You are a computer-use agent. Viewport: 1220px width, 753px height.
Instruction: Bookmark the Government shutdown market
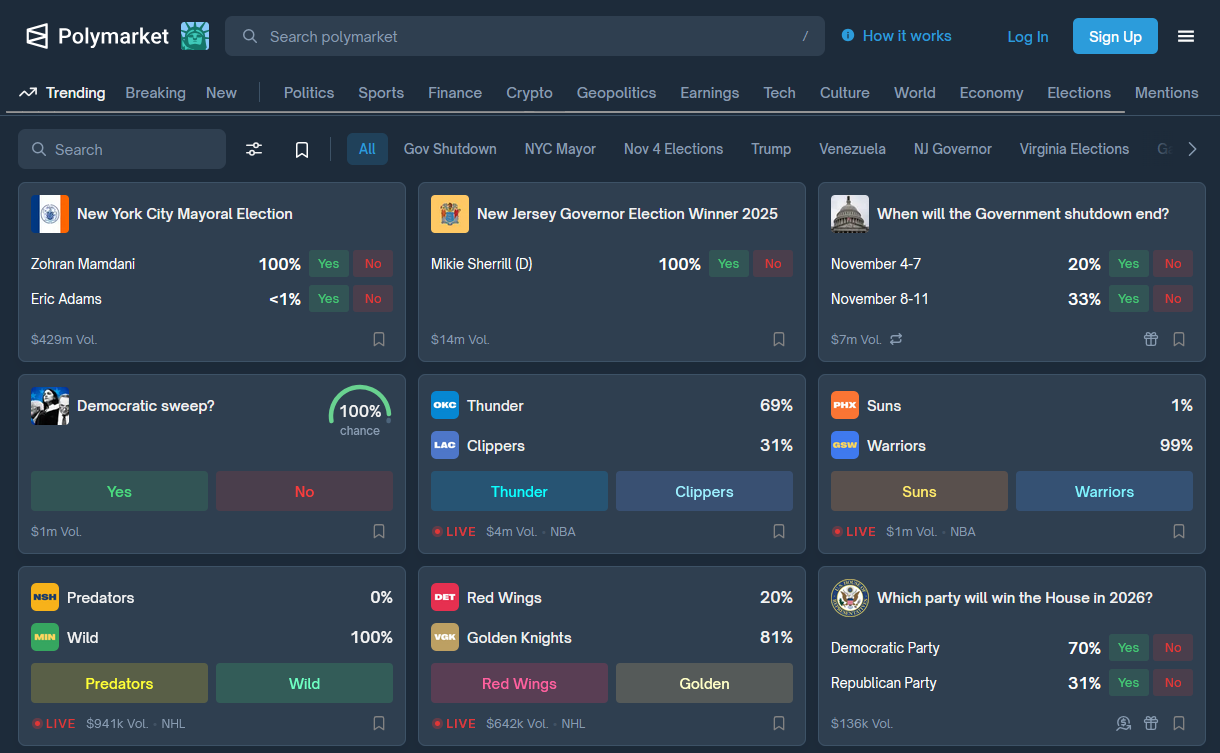pos(1179,339)
